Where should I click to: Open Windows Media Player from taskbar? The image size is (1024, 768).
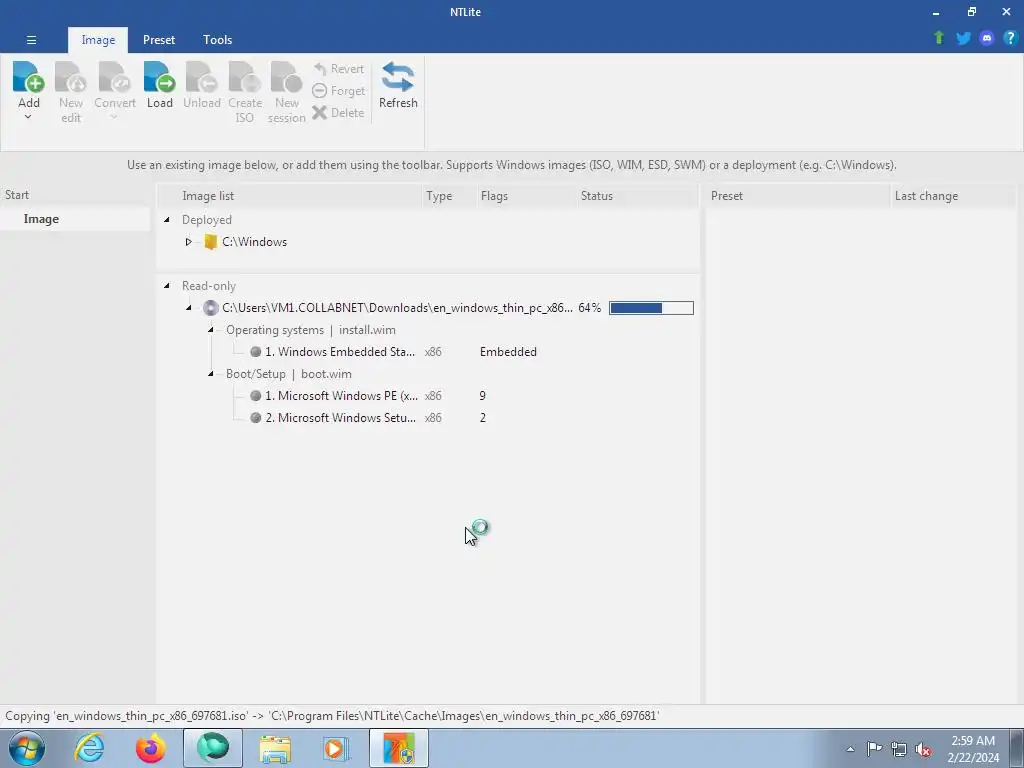pos(336,748)
